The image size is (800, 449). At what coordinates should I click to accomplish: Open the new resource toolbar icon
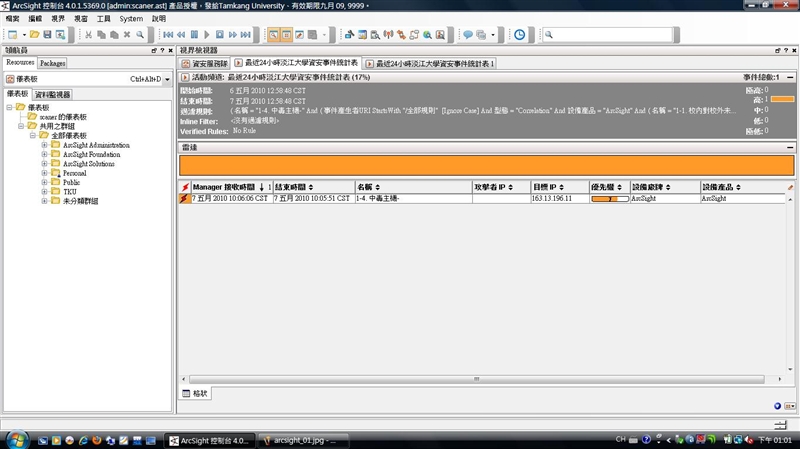point(11,35)
